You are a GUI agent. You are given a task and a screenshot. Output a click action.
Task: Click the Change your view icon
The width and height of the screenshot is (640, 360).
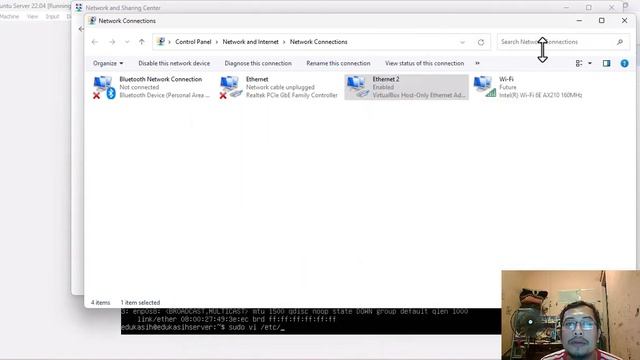pyautogui.click(x=579, y=63)
